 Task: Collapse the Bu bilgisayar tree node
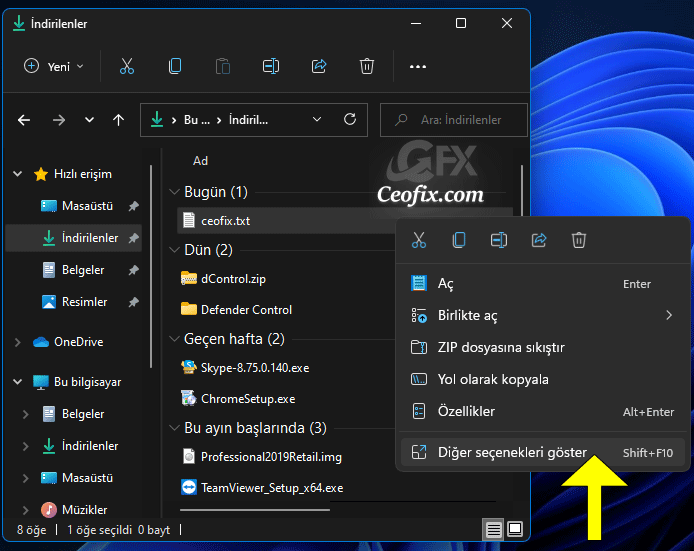pyautogui.click(x=18, y=381)
